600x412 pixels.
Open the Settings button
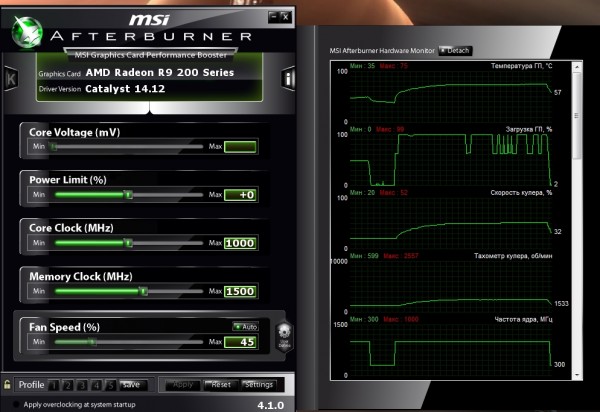pyautogui.click(x=259, y=385)
